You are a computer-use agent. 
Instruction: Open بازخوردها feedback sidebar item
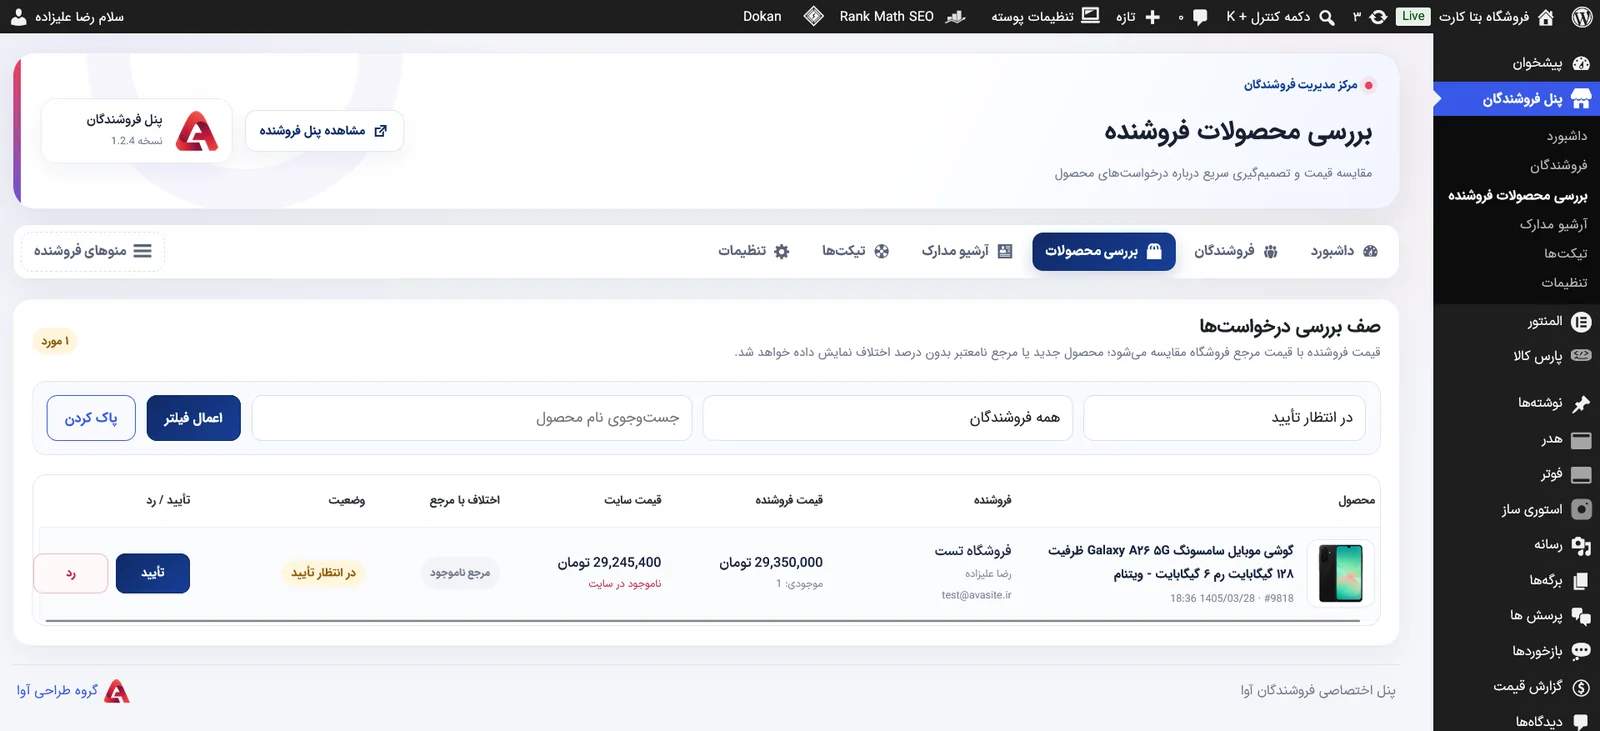click(x=1517, y=651)
